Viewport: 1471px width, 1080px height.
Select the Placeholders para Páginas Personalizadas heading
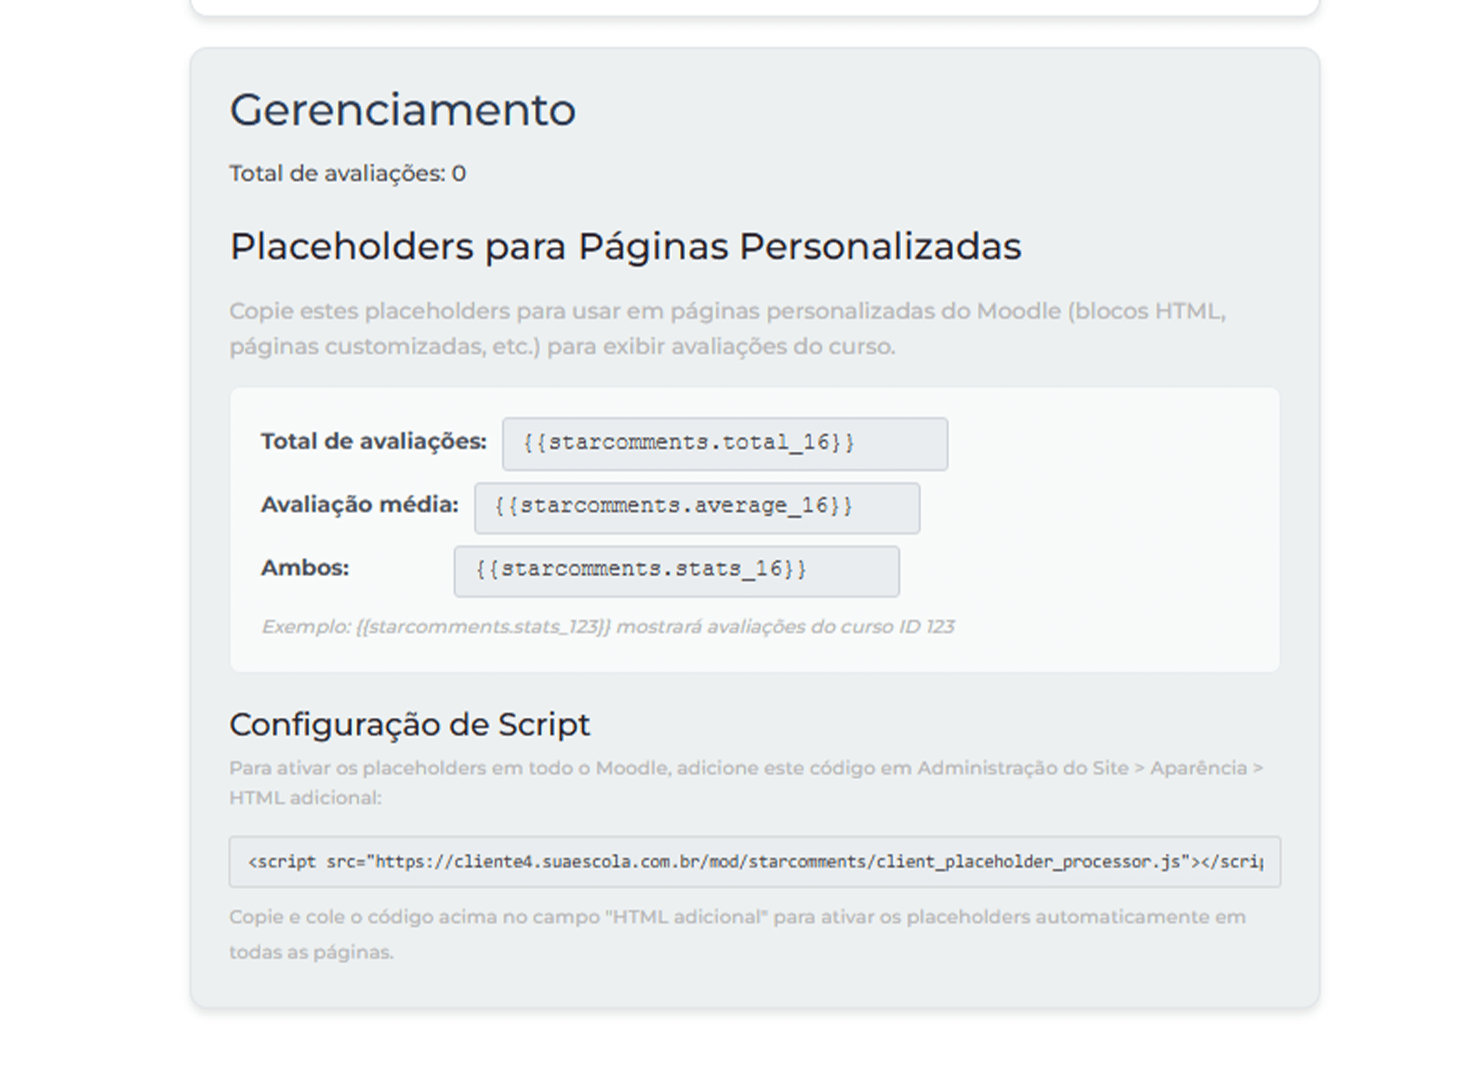tap(625, 247)
